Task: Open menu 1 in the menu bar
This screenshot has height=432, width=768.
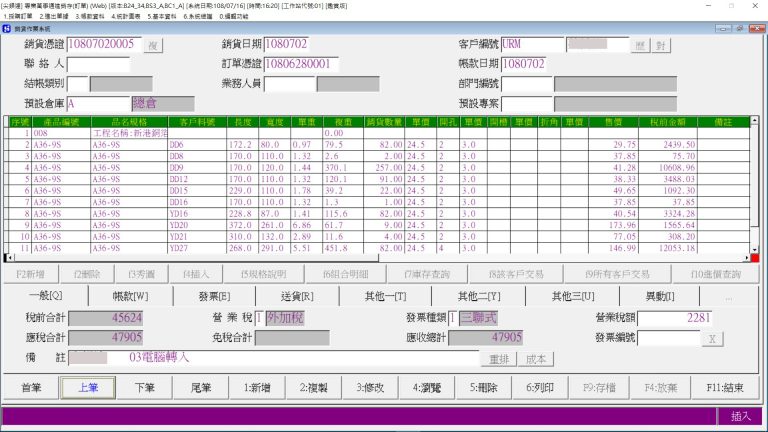Action: 18,17
